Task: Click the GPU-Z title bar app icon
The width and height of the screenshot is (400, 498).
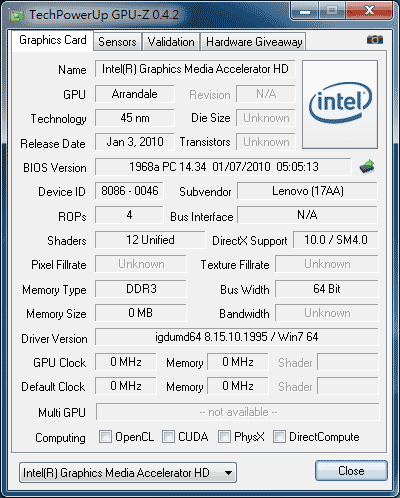Action: pyautogui.click(x=17, y=15)
